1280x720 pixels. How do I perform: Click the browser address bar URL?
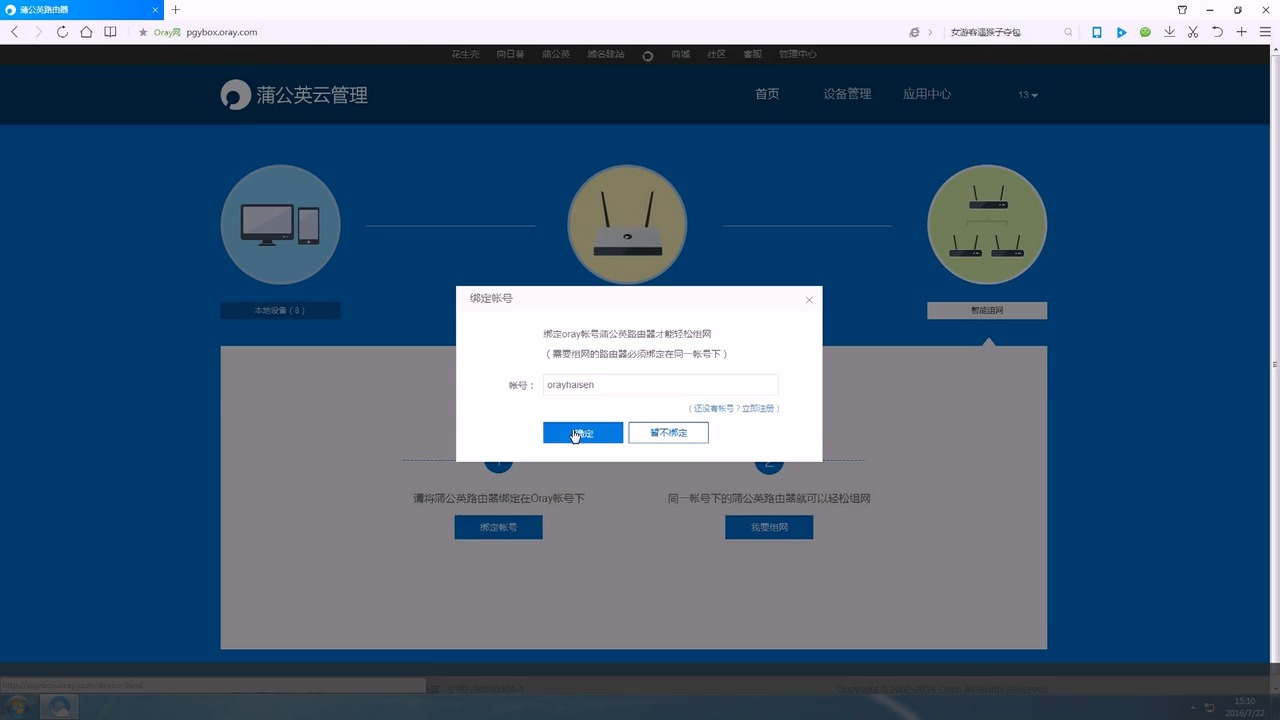pyautogui.click(x=222, y=32)
